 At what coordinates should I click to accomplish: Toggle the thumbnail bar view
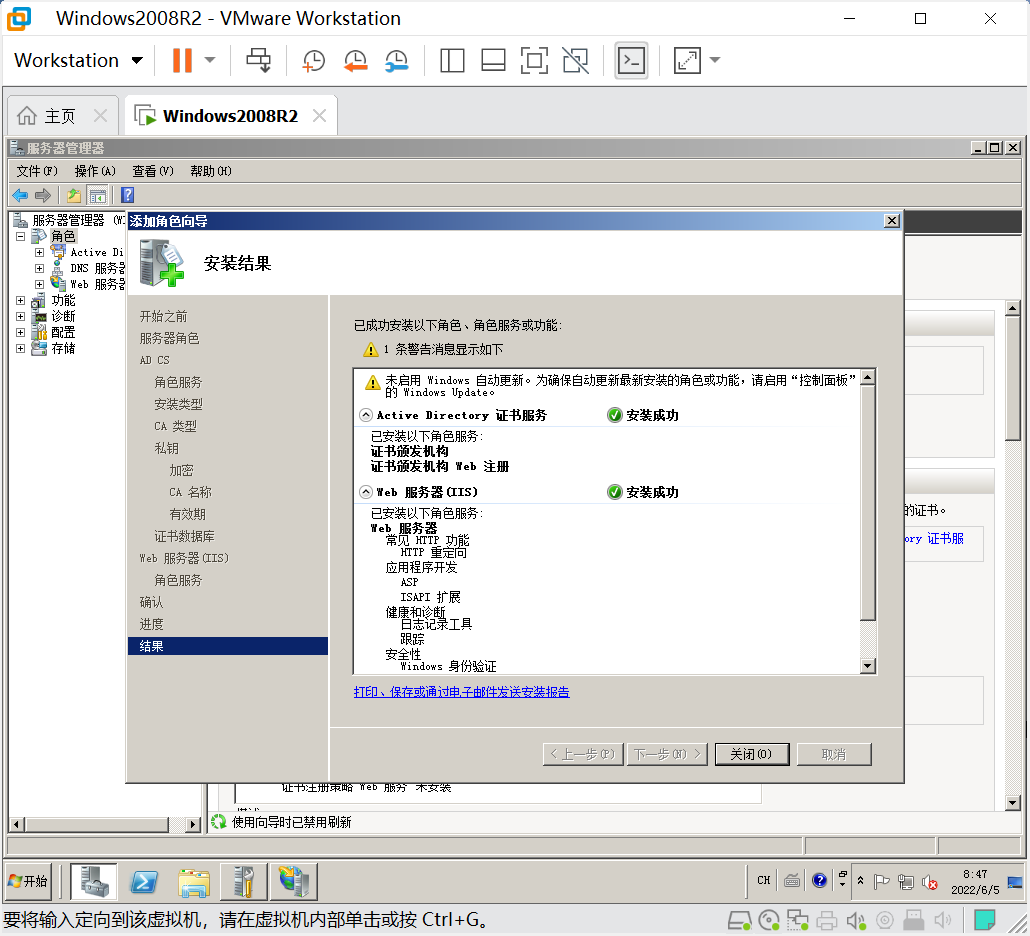click(x=493, y=60)
